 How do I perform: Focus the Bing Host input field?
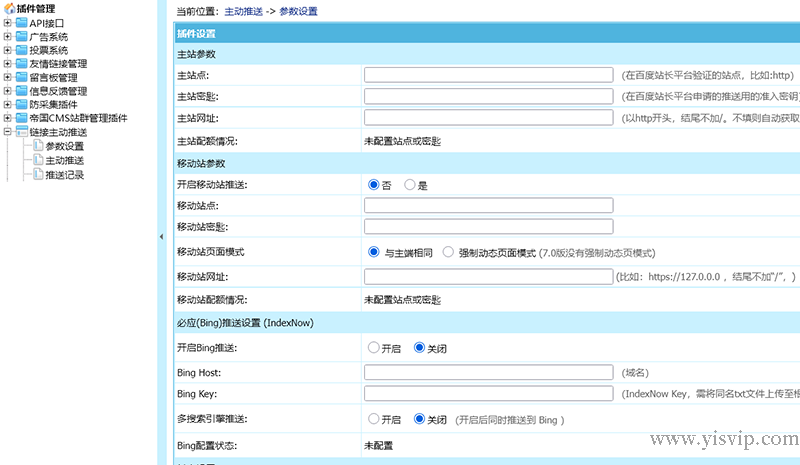pyautogui.click(x=489, y=373)
